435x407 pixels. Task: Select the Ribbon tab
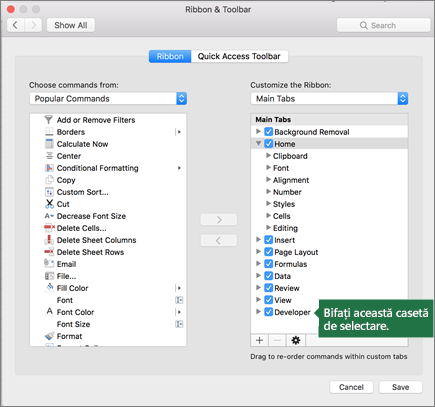170,56
